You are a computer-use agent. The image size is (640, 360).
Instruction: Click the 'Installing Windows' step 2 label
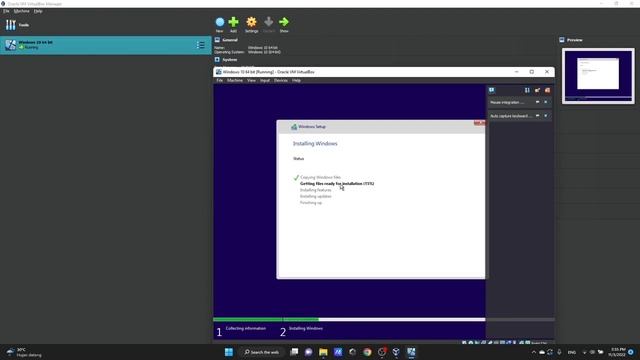(306, 328)
